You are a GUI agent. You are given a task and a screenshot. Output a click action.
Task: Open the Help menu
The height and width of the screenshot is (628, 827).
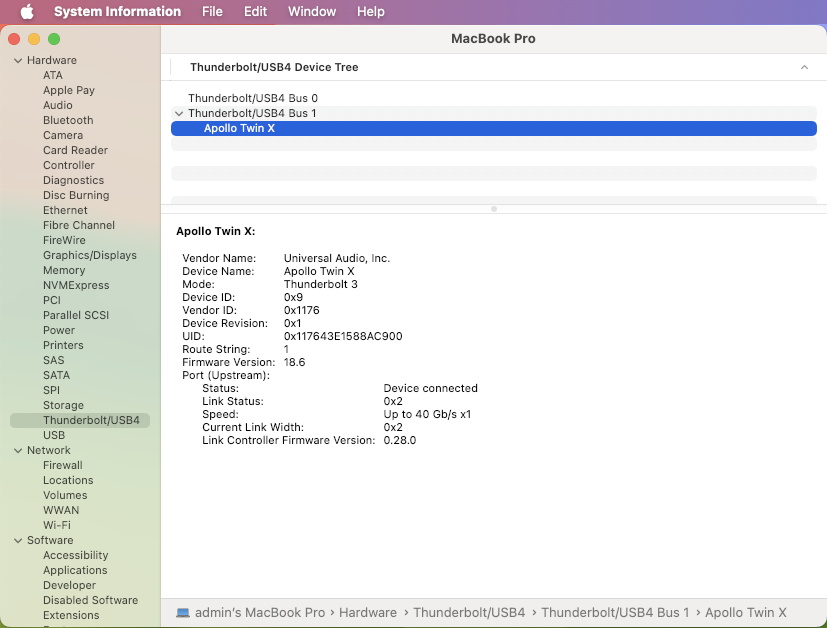(370, 12)
